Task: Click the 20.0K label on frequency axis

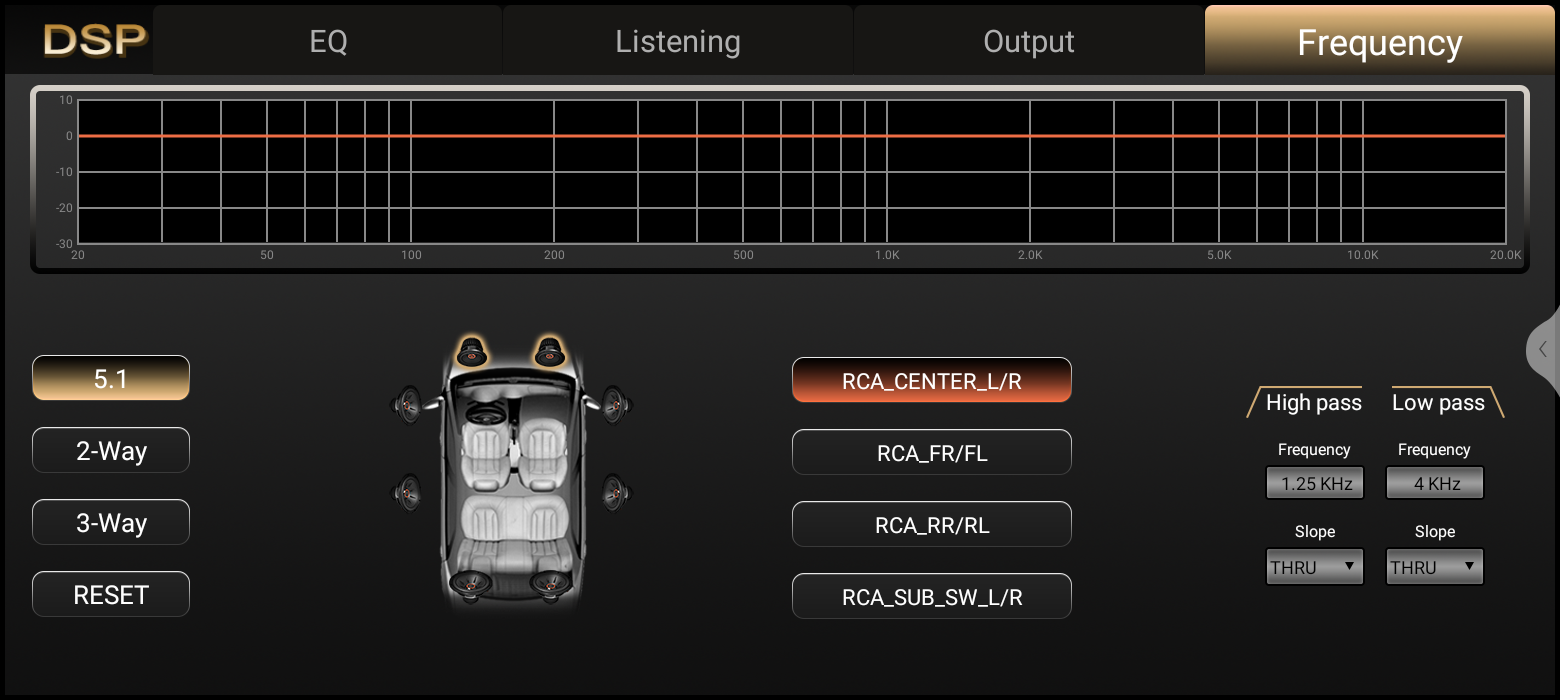Action: pyautogui.click(x=1506, y=255)
